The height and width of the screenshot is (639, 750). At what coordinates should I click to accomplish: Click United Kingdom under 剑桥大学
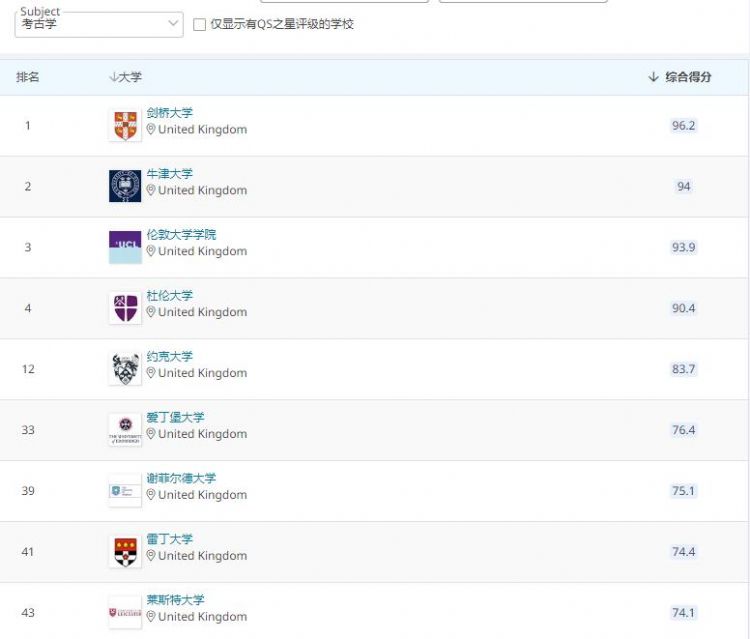point(202,130)
